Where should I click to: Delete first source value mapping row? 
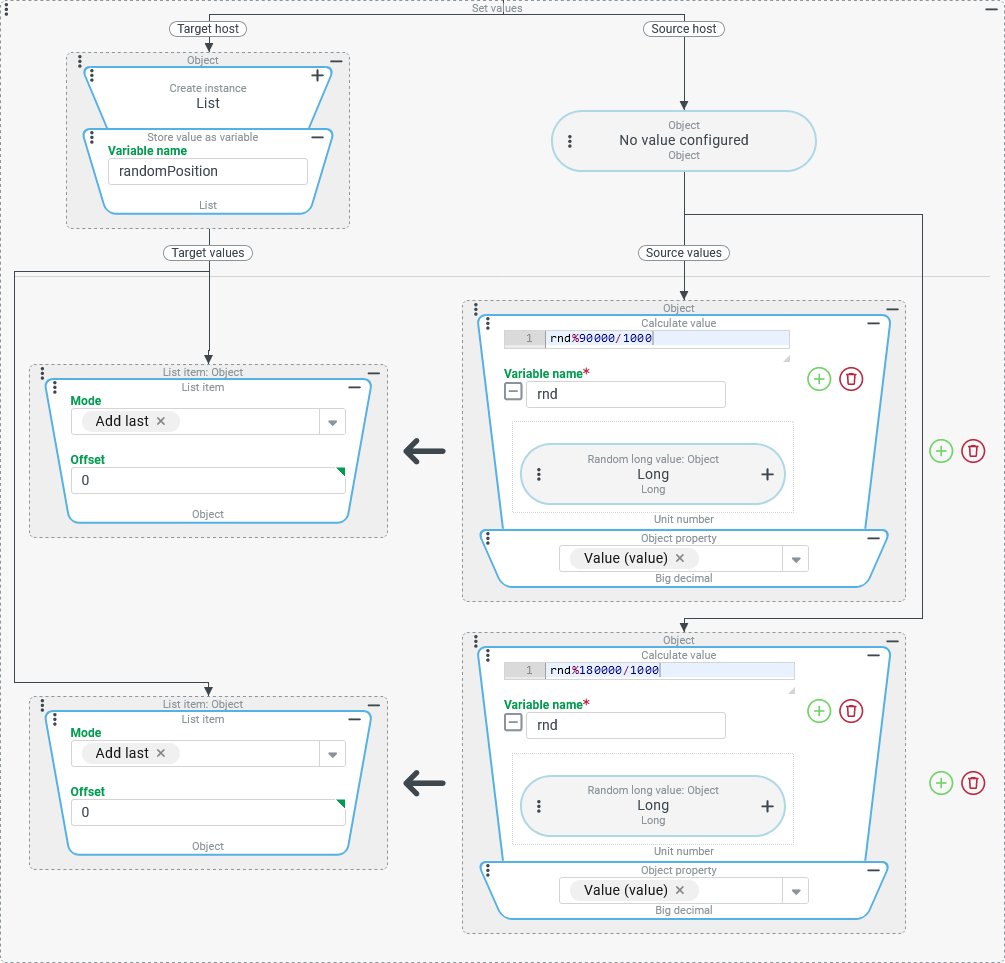point(973,451)
